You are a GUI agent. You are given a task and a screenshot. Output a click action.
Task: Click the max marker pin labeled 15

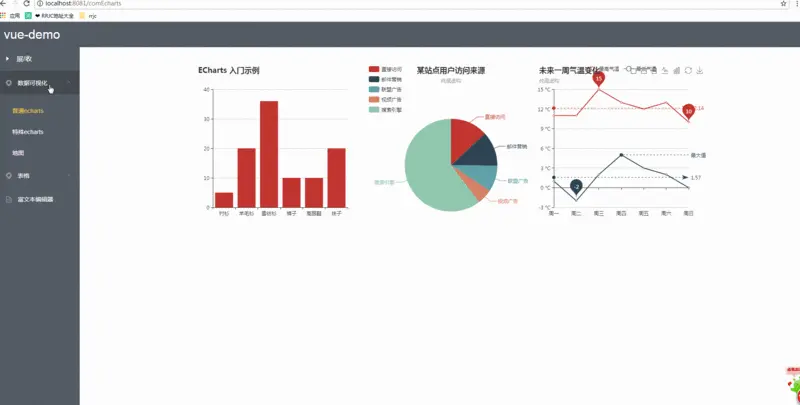[598, 79]
